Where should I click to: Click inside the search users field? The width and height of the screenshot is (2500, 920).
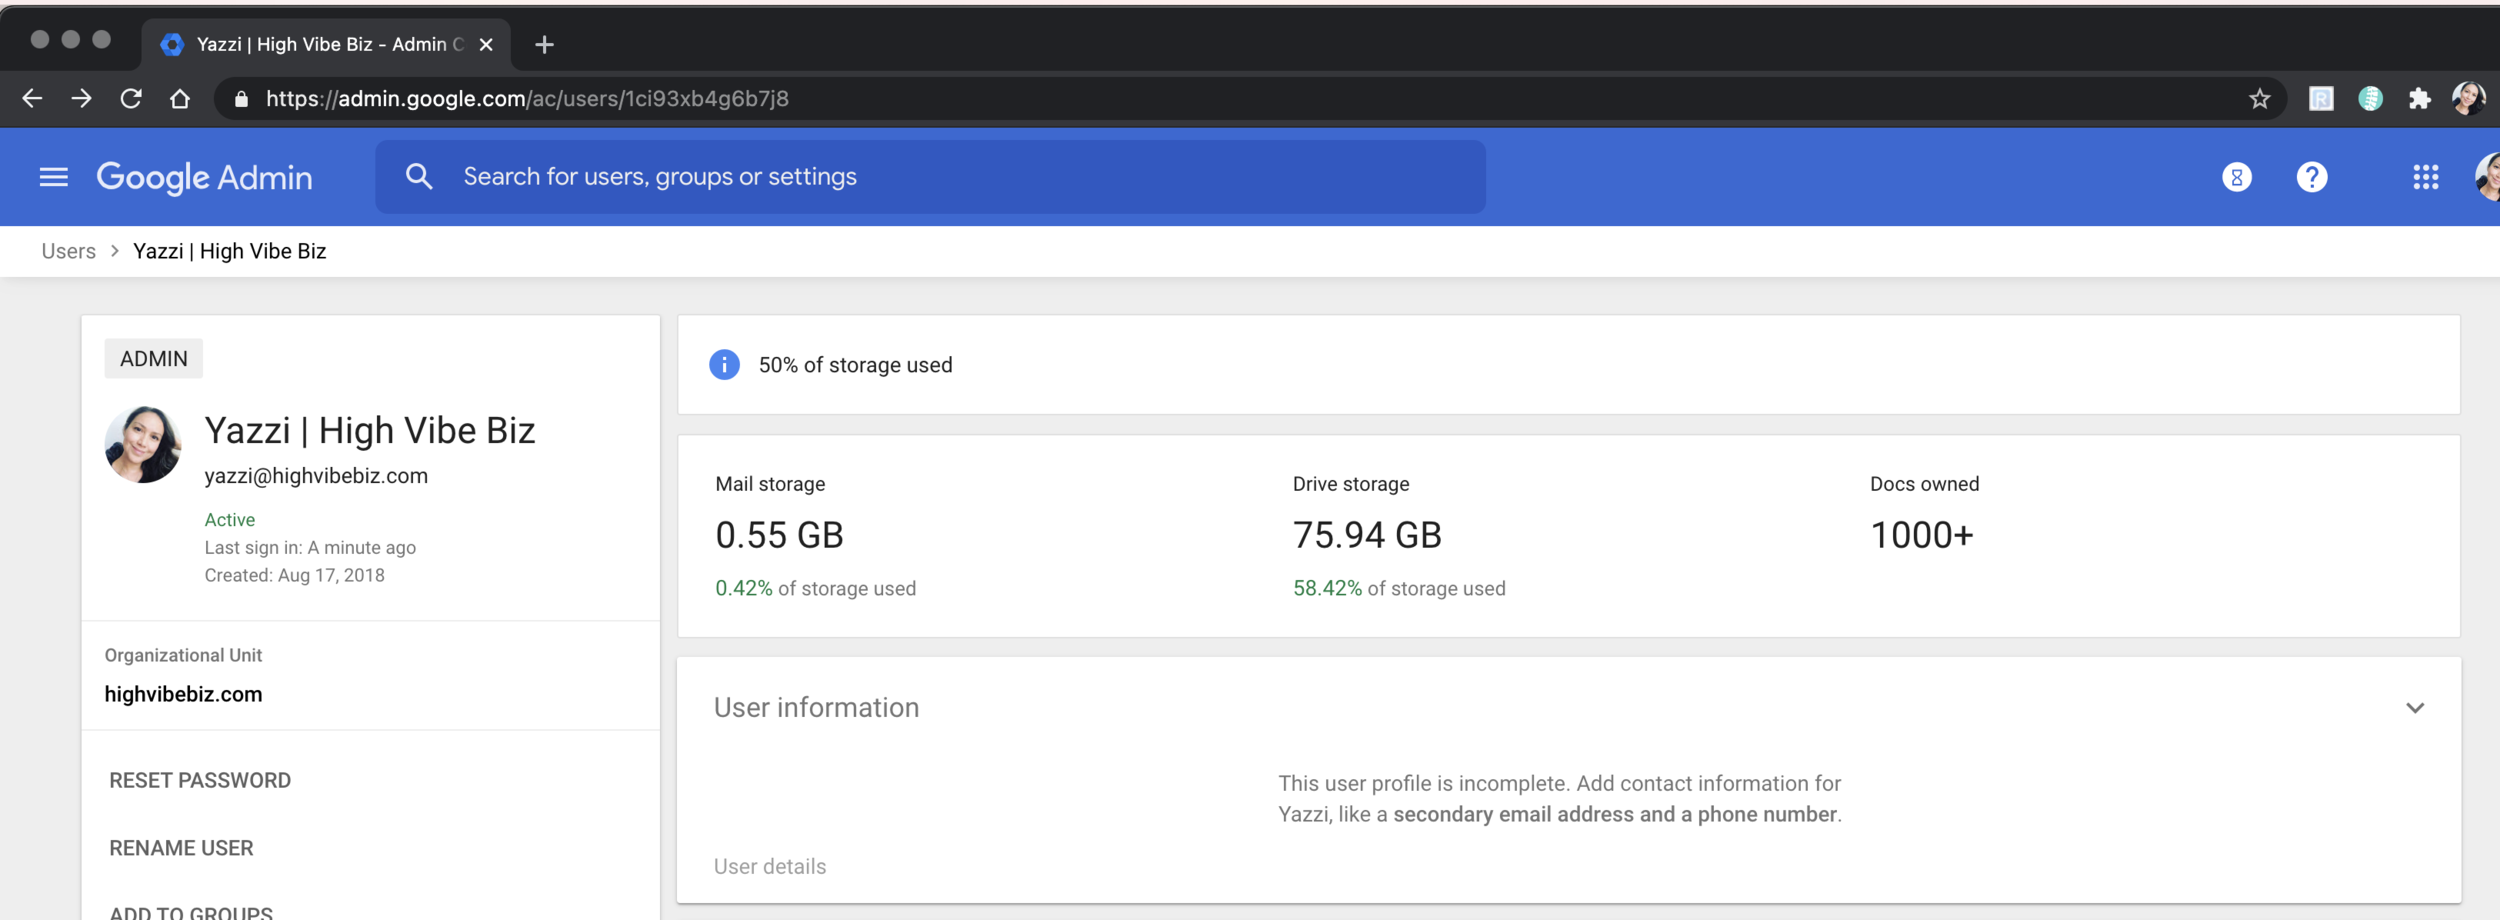(x=800, y=176)
